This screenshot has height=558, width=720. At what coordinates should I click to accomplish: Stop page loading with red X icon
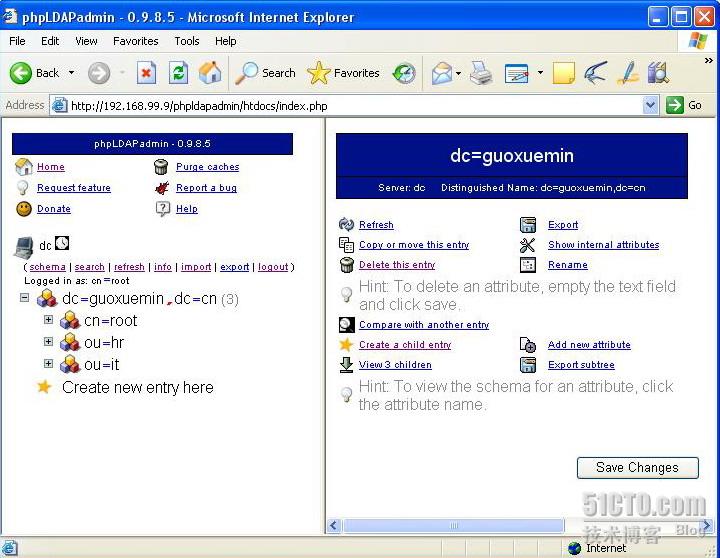(146, 73)
